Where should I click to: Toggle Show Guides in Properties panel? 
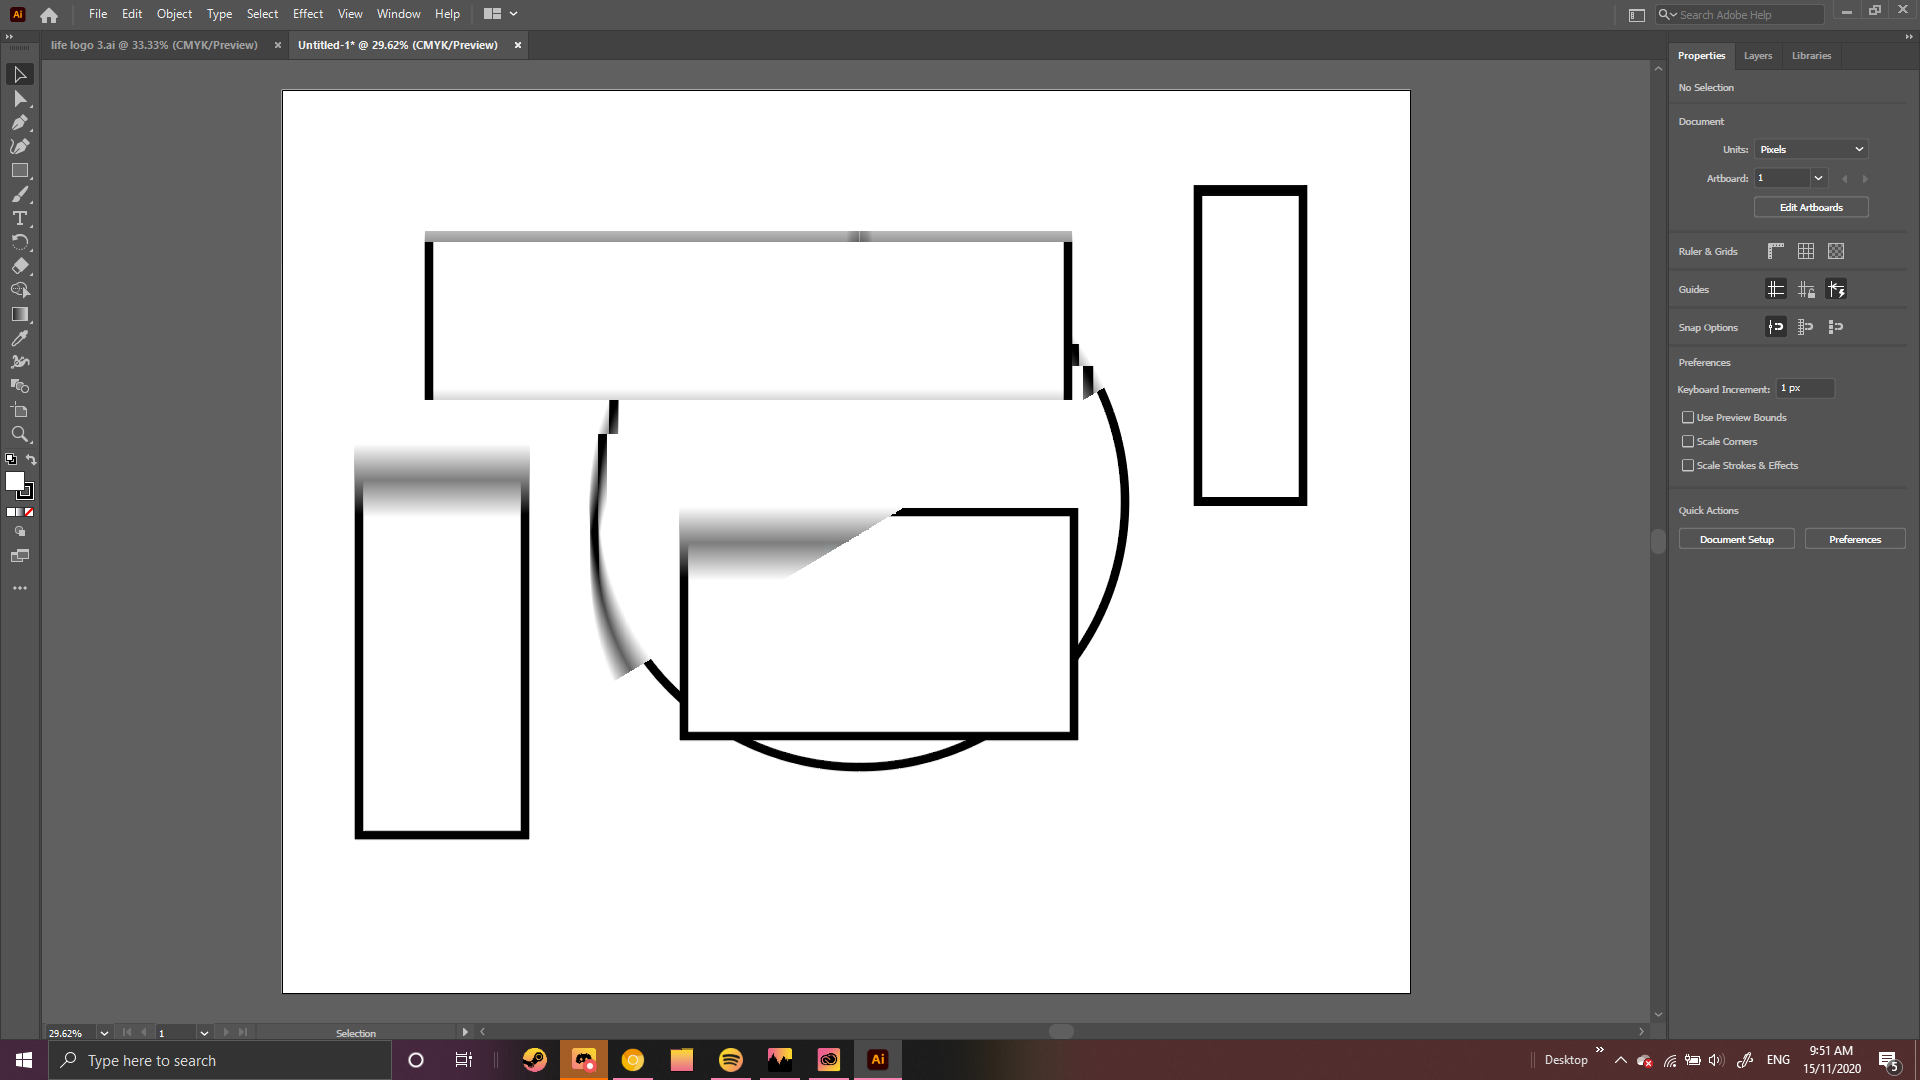[1776, 289]
